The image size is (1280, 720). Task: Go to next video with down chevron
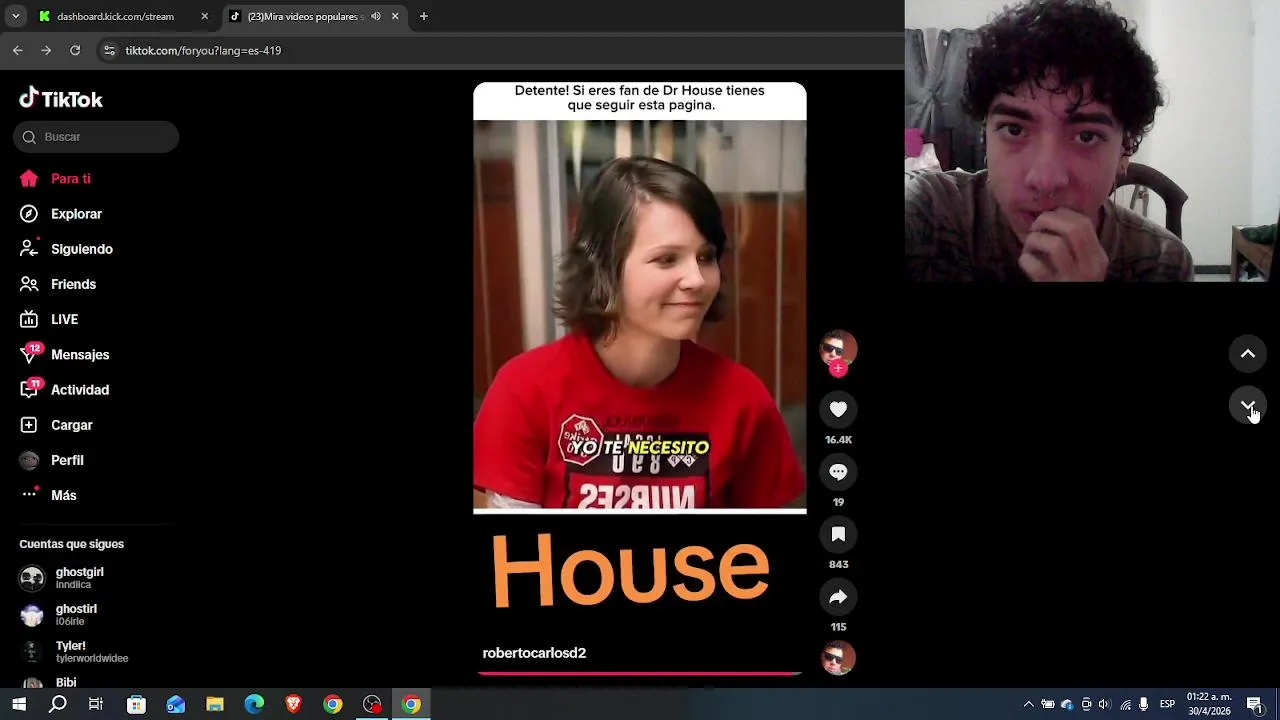[x=1248, y=405]
